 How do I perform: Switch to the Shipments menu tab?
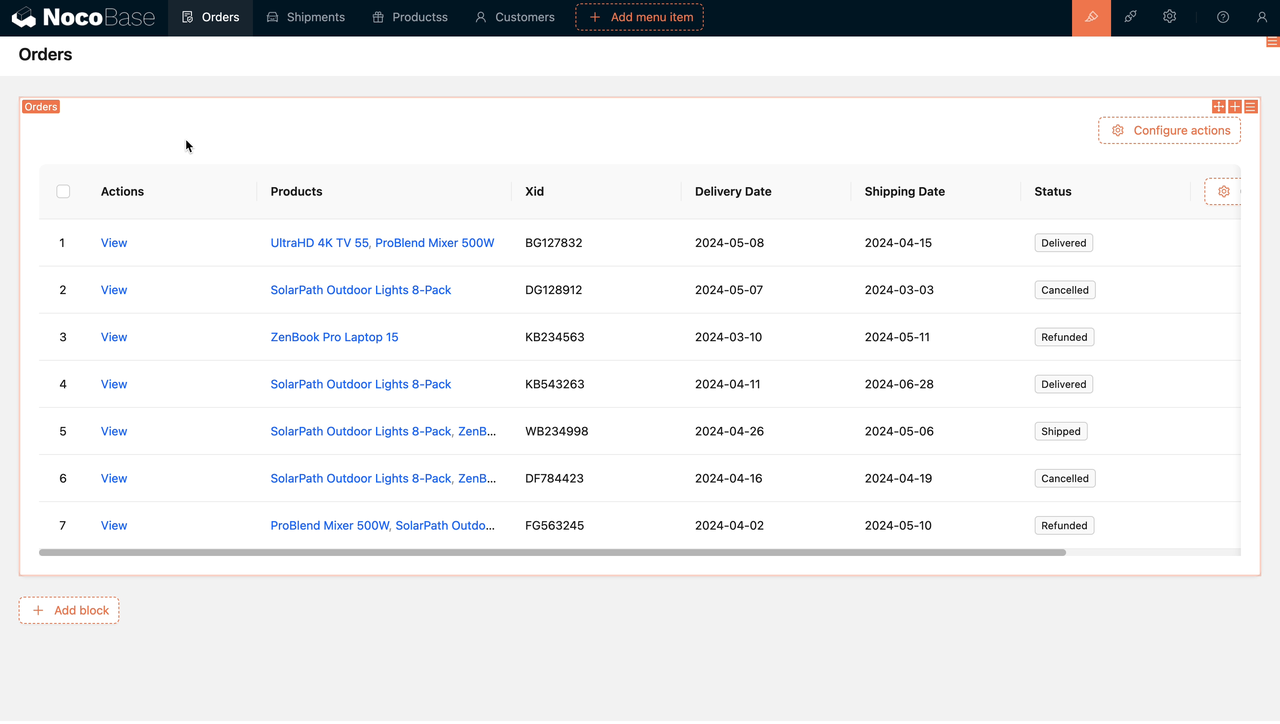click(x=305, y=17)
